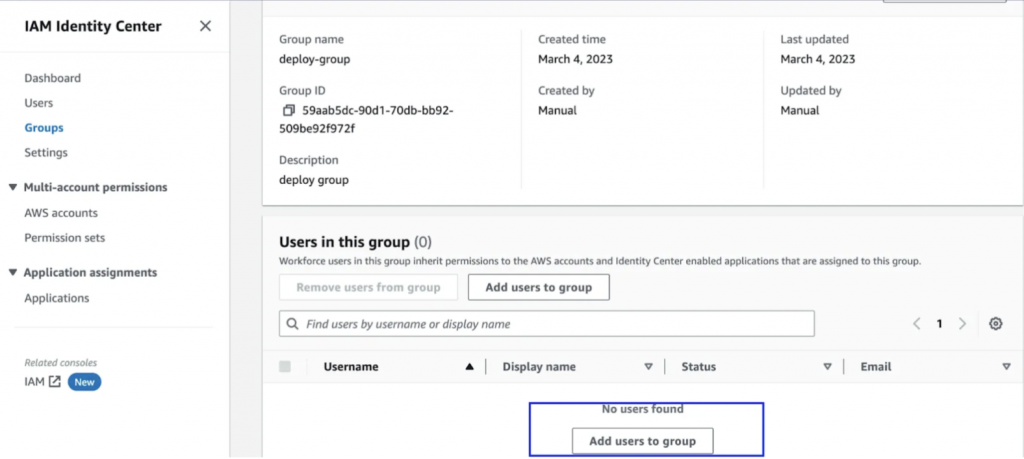1024x459 pixels.
Task: Copy the Group ID to clipboard
Action: tap(288, 110)
